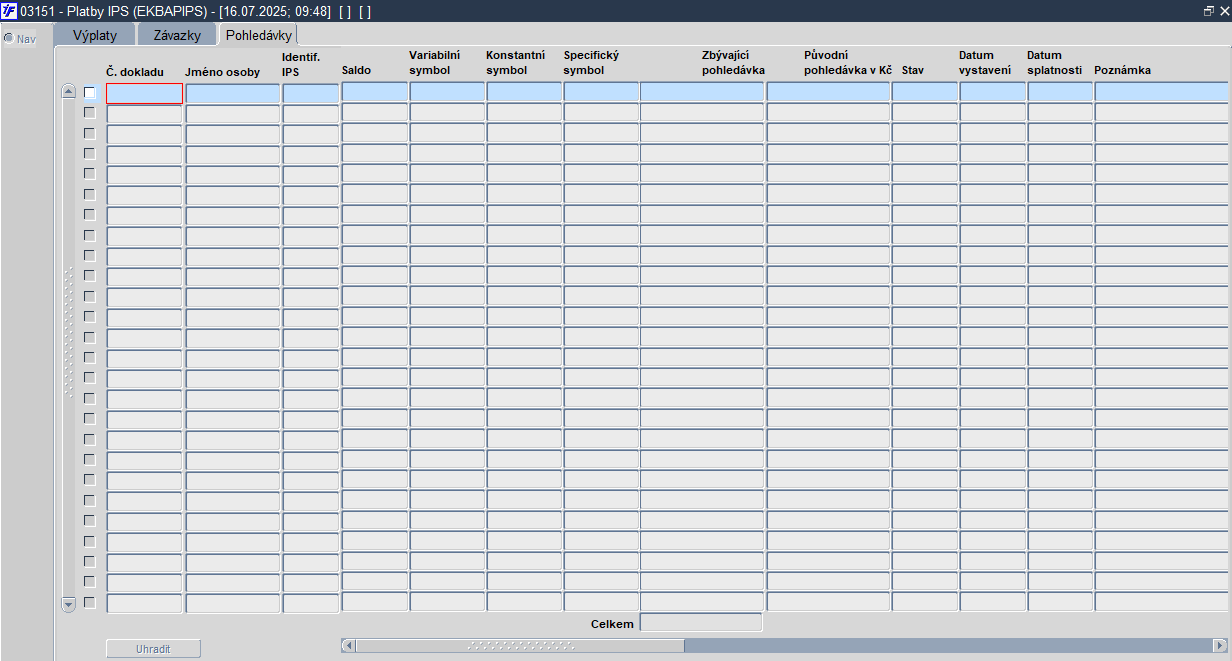Click first row's Datum vystavení field
Image resolution: width=1232 pixels, height=661 pixels.
pyautogui.click(x=993, y=91)
